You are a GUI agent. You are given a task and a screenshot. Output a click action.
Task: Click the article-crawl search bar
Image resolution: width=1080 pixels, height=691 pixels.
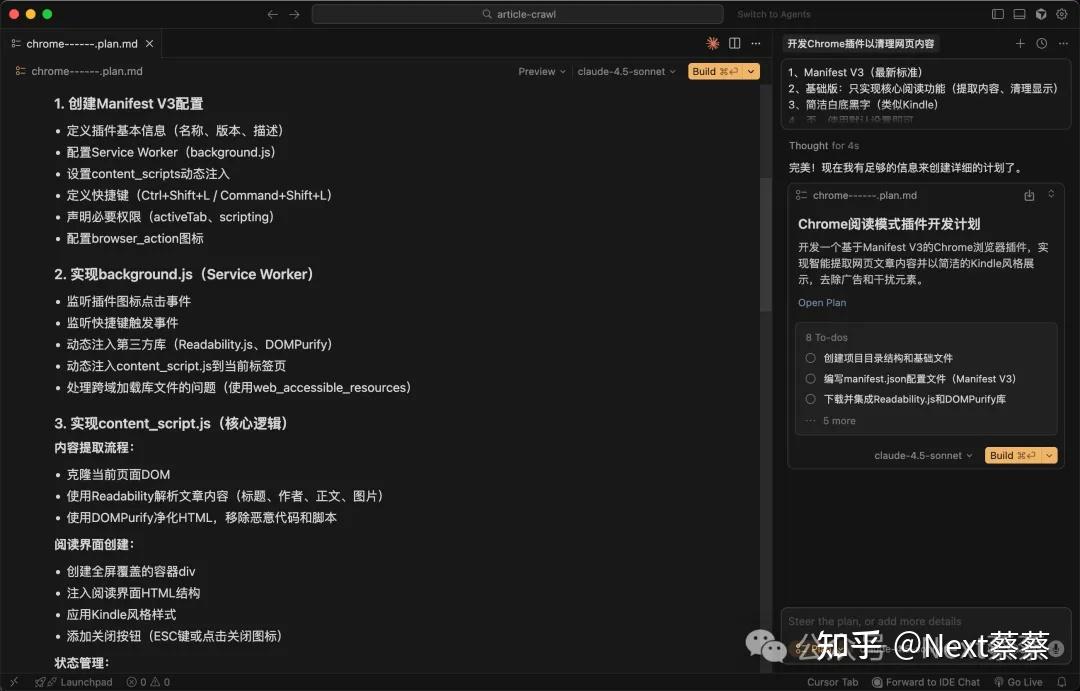click(x=518, y=13)
